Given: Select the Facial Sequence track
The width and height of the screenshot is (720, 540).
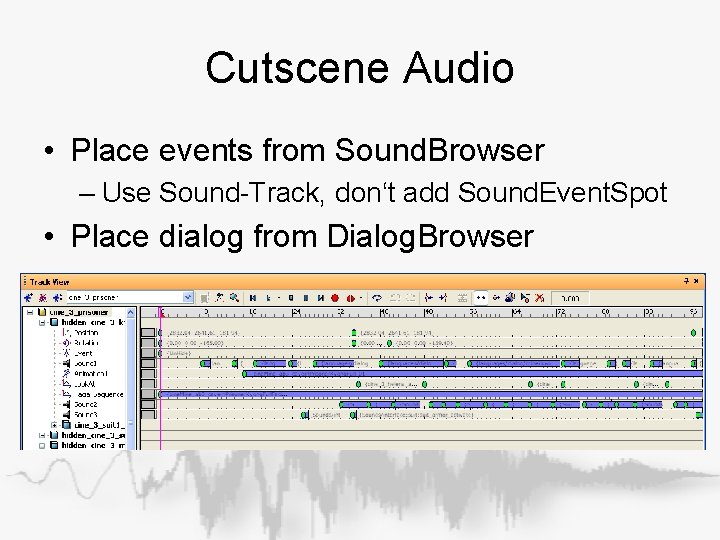Looking at the screenshot, I should click(x=99, y=394).
